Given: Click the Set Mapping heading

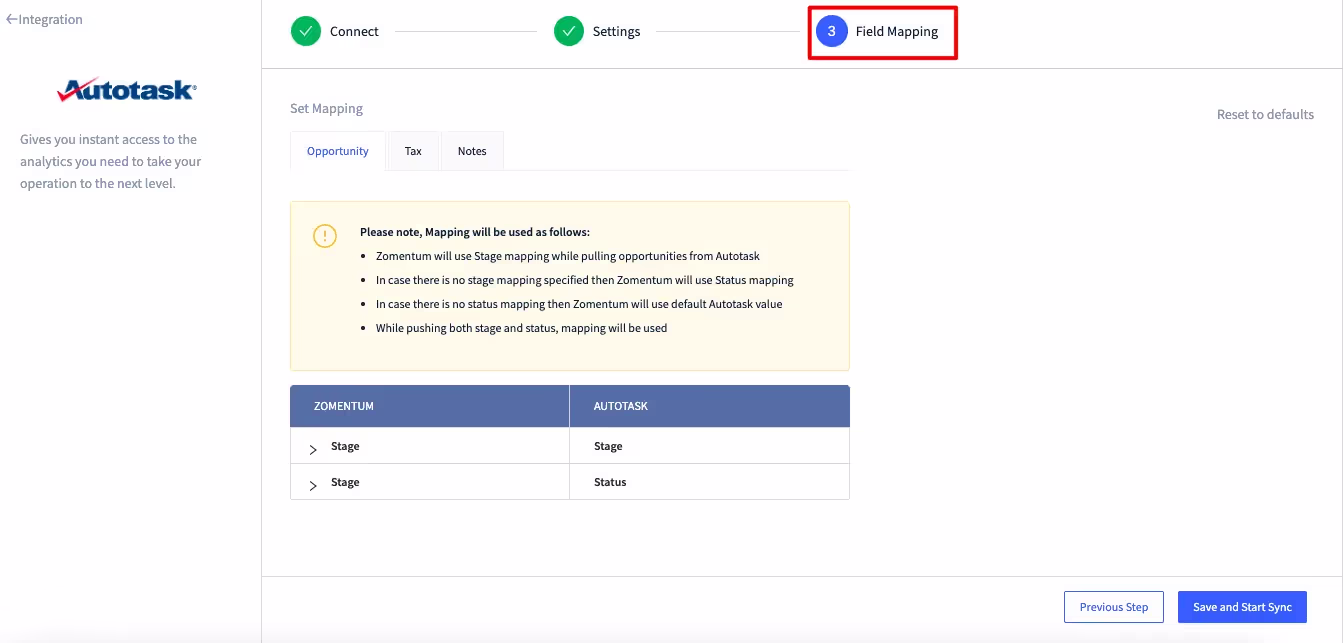Looking at the screenshot, I should click(x=326, y=108).
